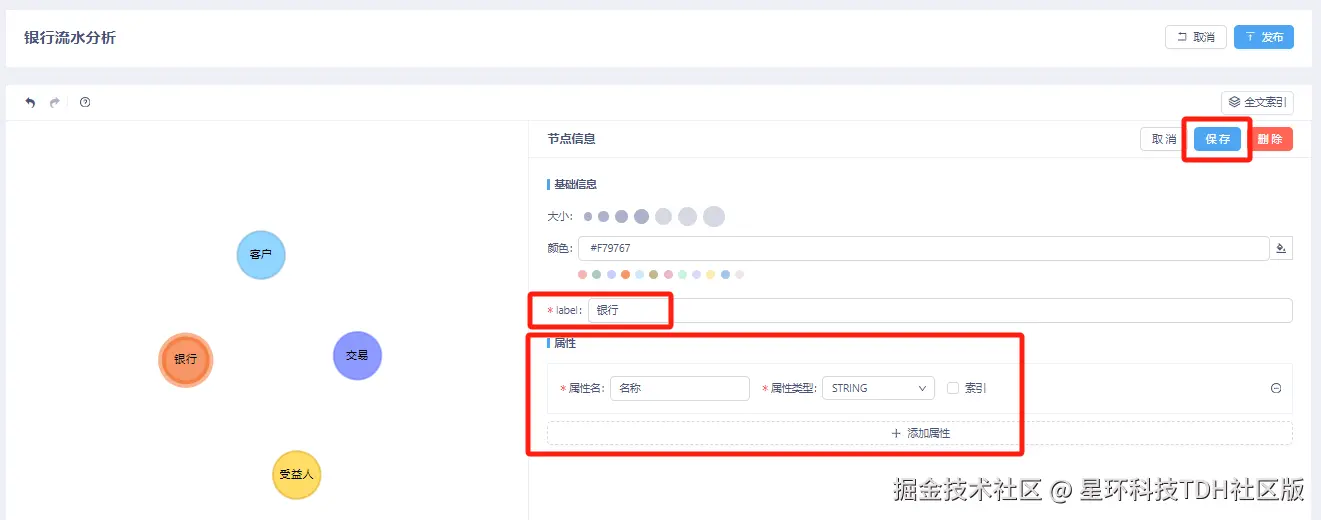The height and width of the screenshot is (520, 1321).
Task: Pick the yellow color swatch
Action: coord(710,274)
